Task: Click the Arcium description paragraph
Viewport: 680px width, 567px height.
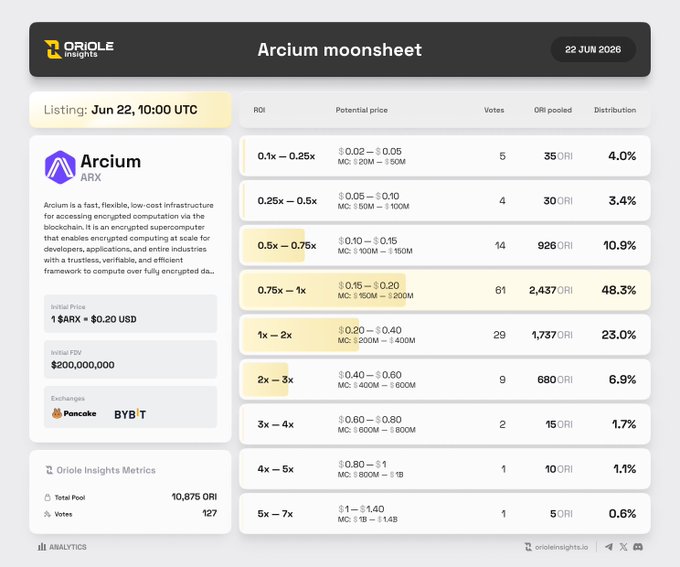Action: click(x=129, y=238)
